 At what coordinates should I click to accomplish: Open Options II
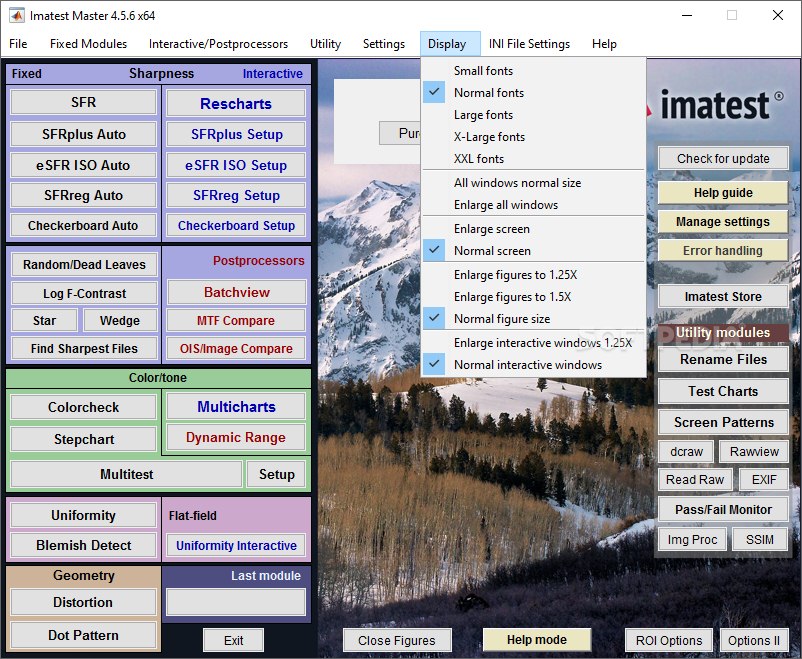click(754, 641)
